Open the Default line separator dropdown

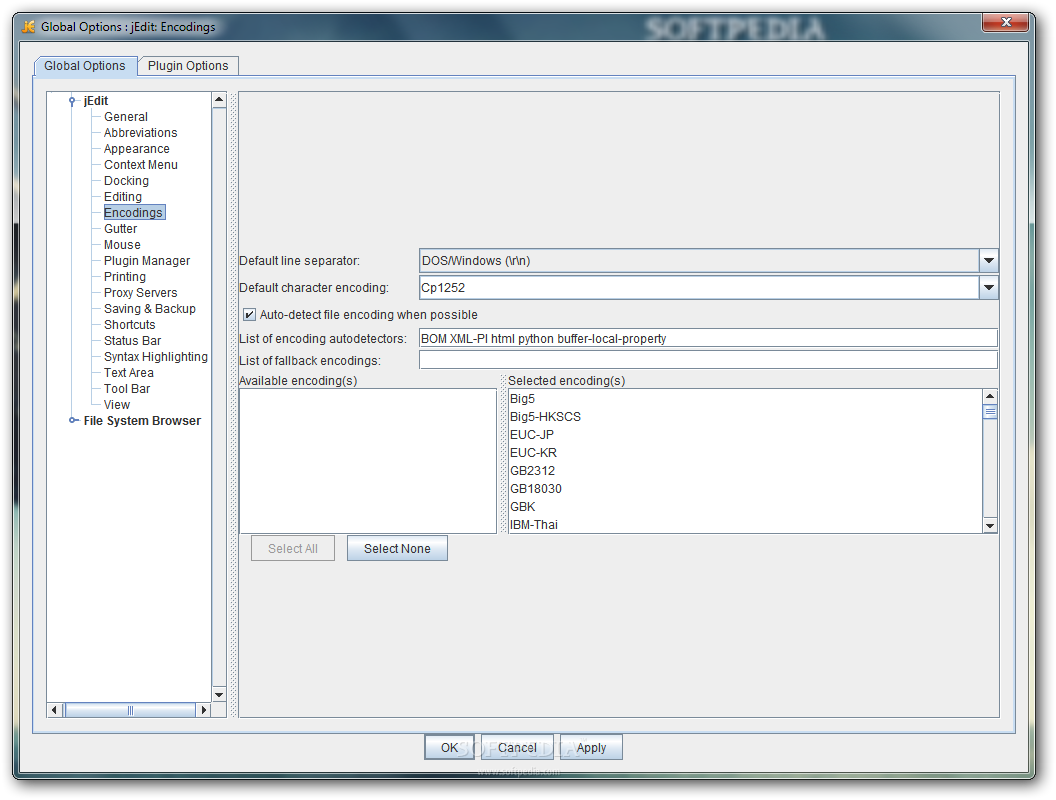(x=988, y=261)
